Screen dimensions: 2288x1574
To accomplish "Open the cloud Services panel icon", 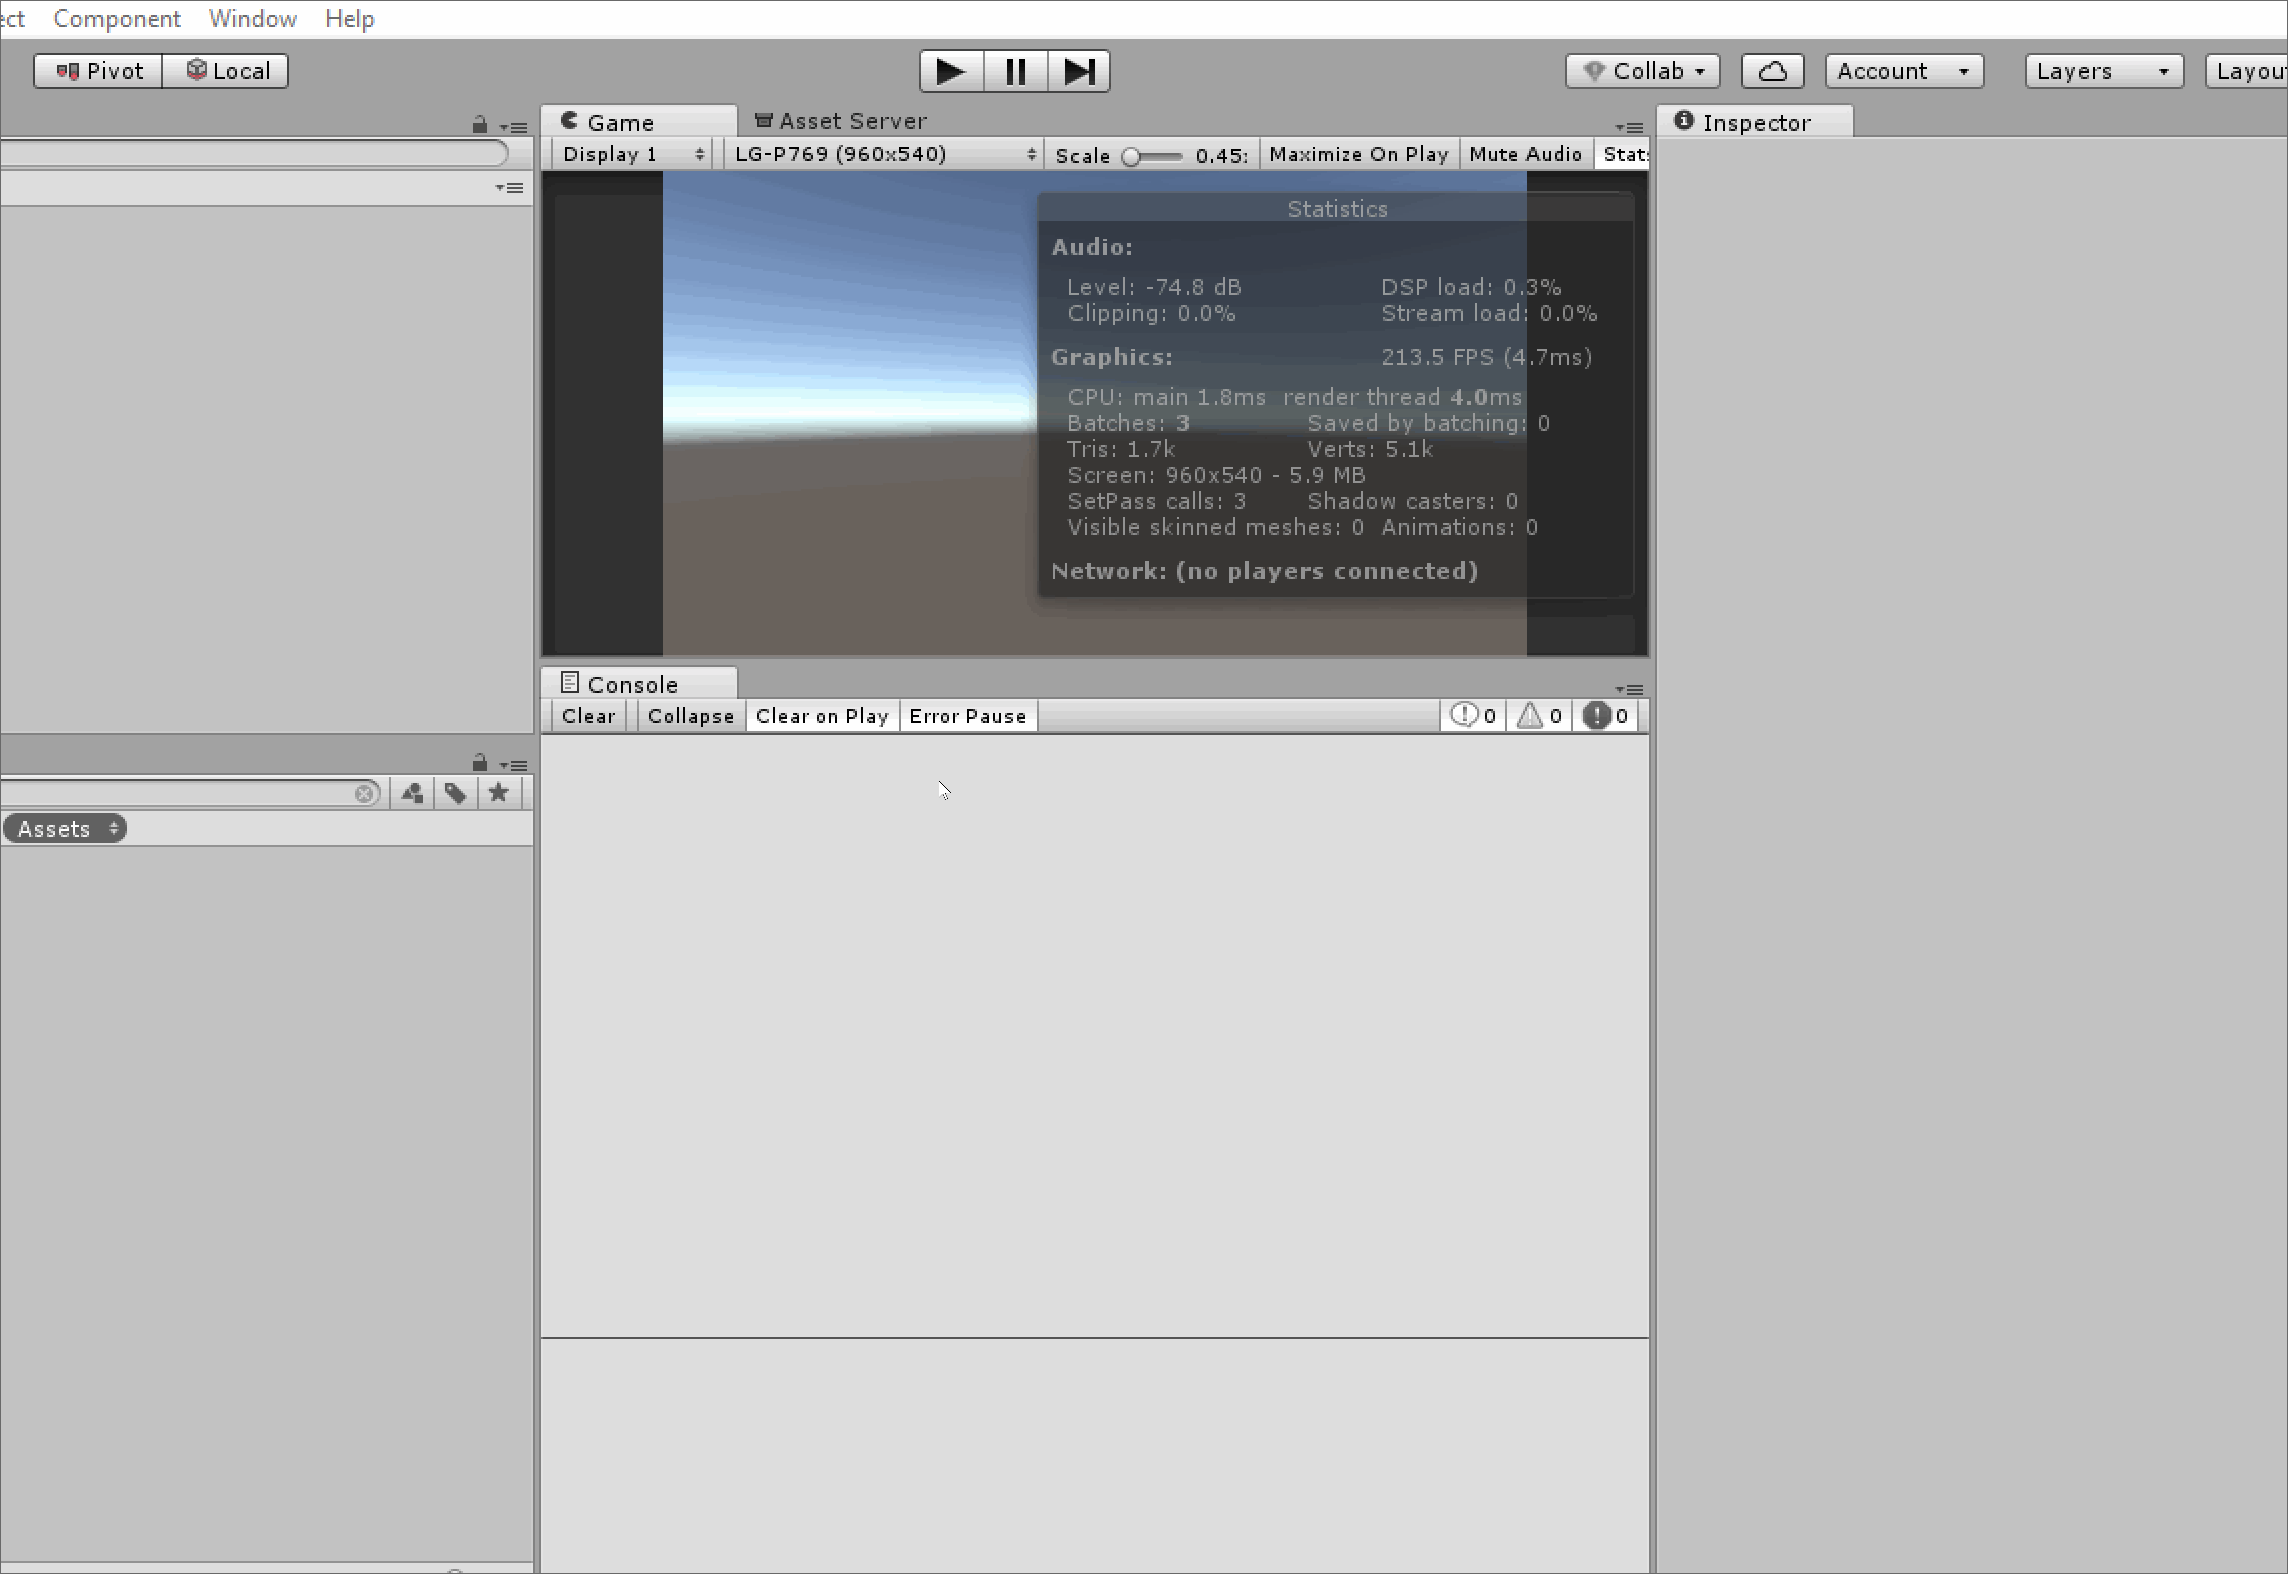I will (1772, 72).
